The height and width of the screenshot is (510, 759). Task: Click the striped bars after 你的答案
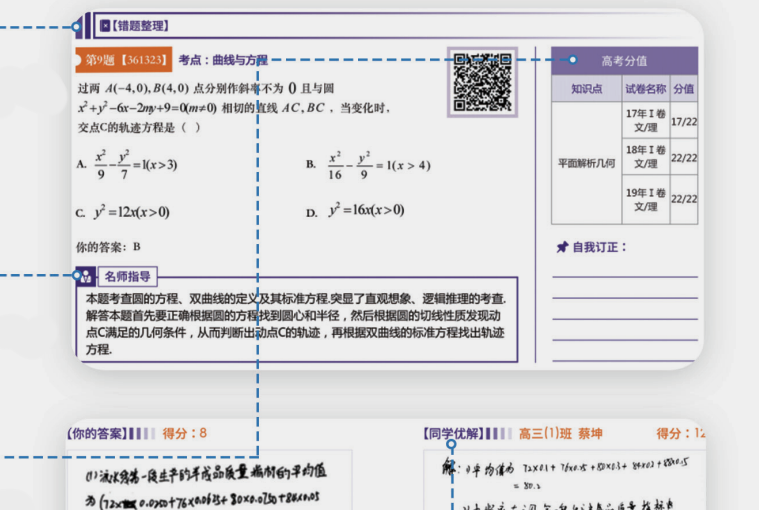click(x=143, y=433)
